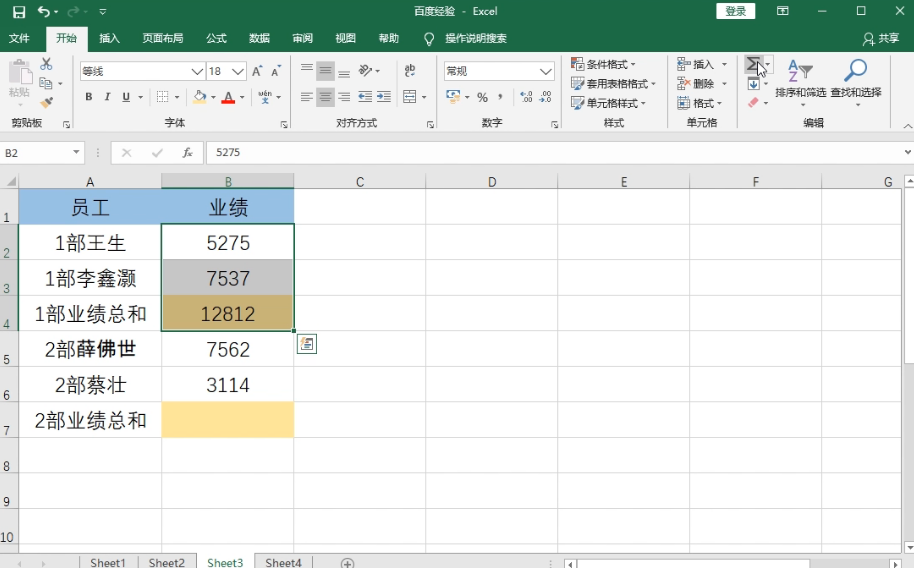This screenshot has height=568, width=914.
Task: Click the Format Painter brush icon
Action: click(46, 103)
